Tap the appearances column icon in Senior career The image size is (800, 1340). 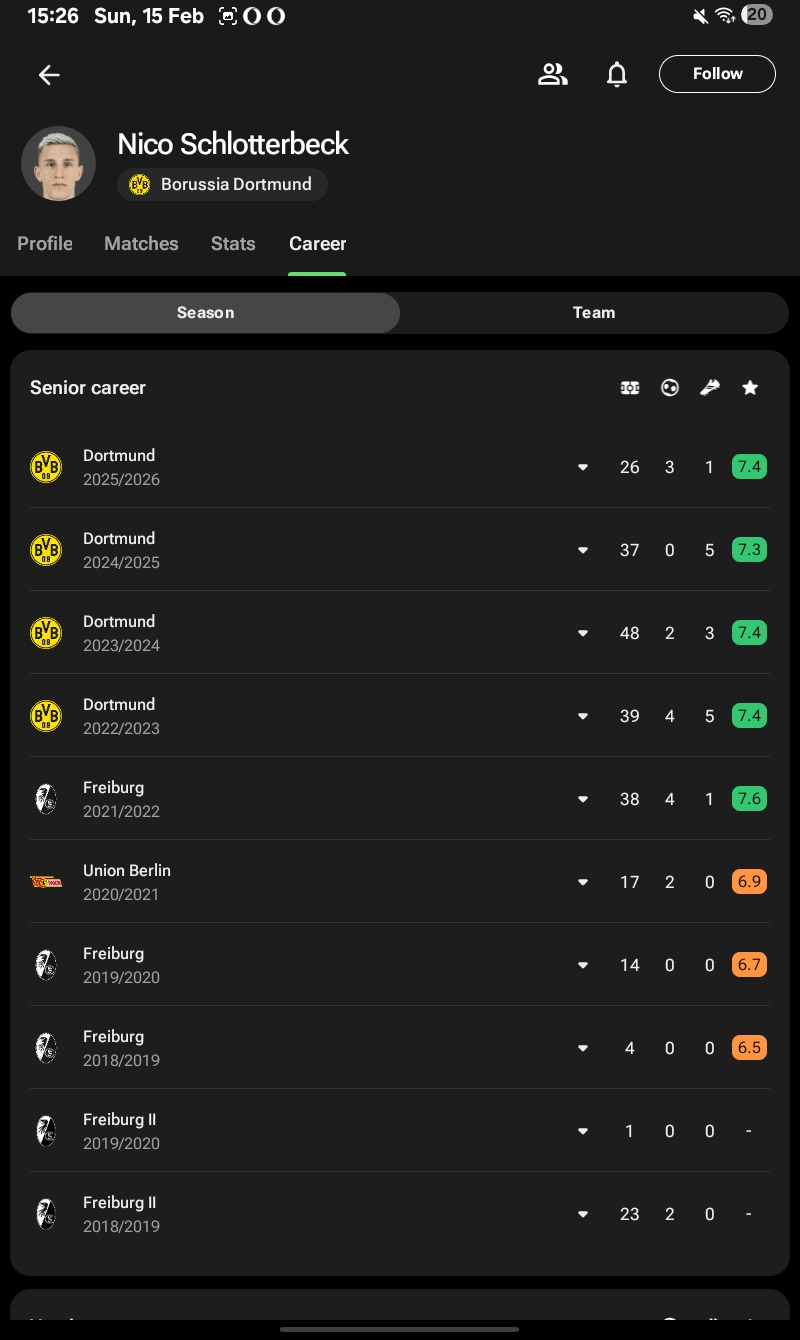coord(630,388)
